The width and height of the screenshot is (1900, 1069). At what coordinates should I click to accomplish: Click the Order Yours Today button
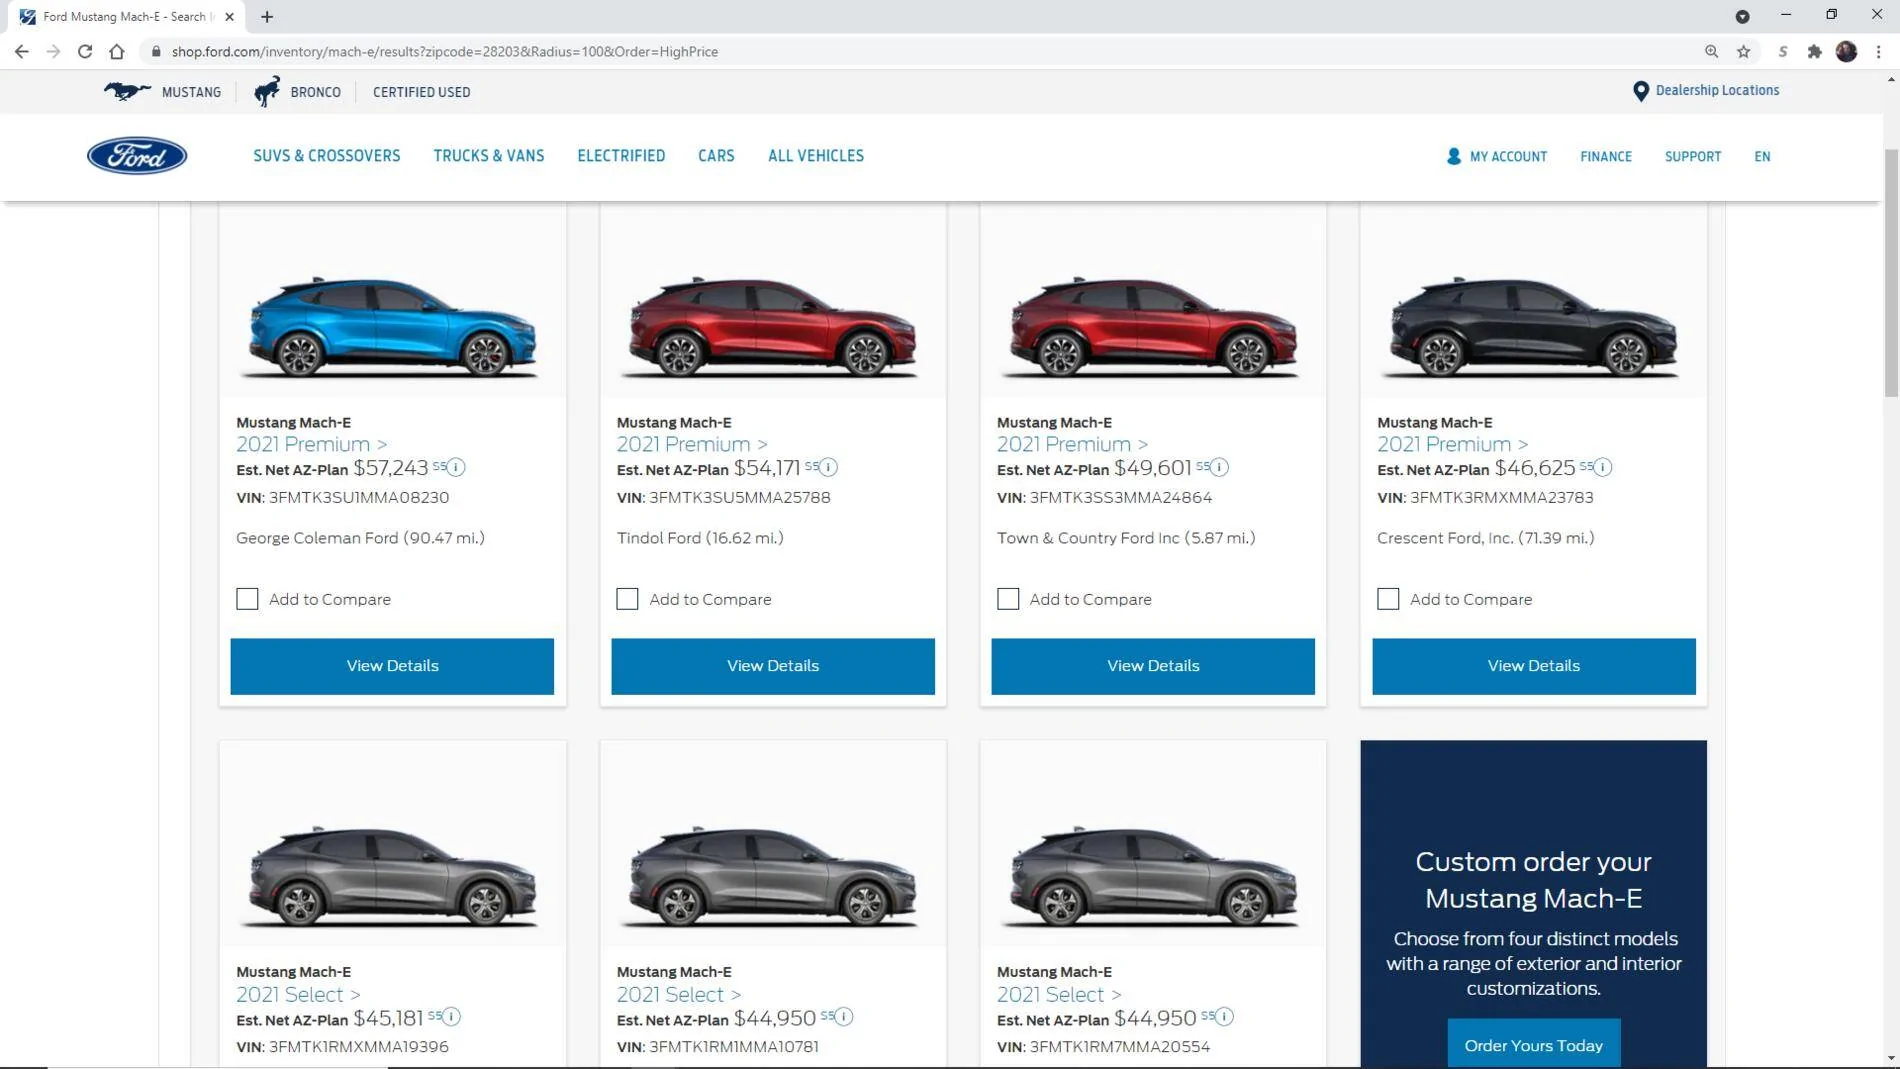[1534, 1045]
